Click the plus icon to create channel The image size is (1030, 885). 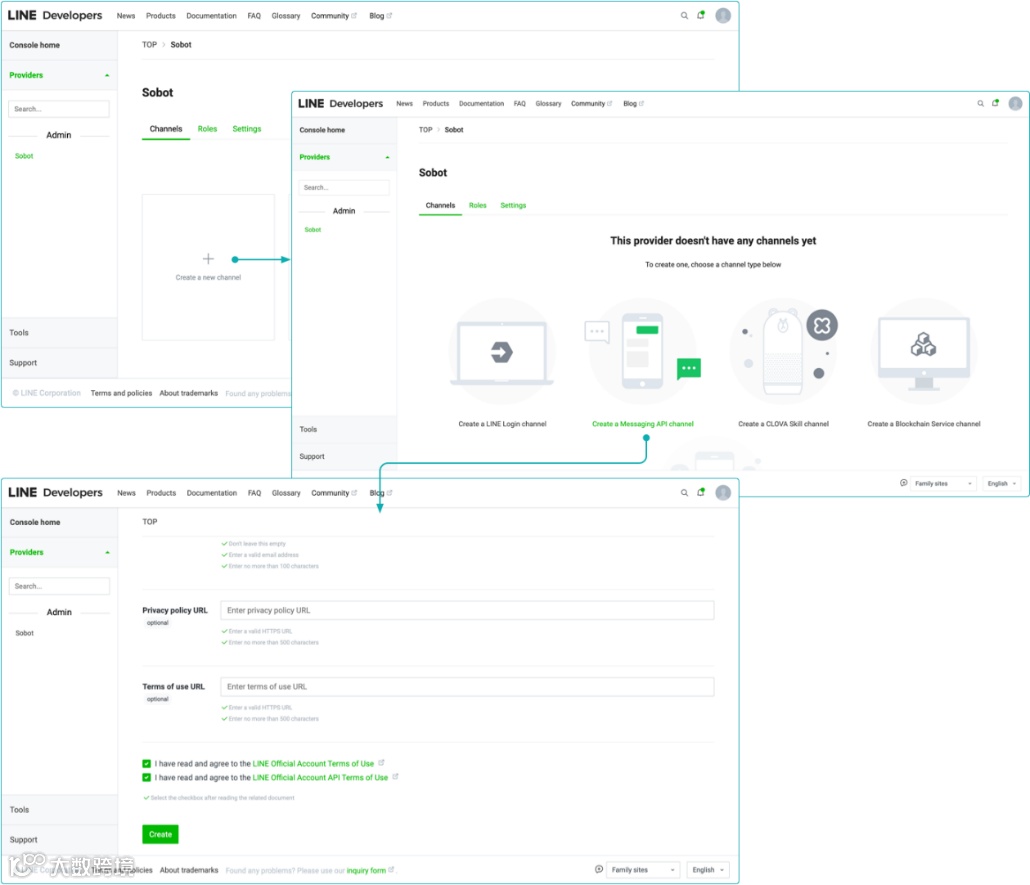coord(208,259)
